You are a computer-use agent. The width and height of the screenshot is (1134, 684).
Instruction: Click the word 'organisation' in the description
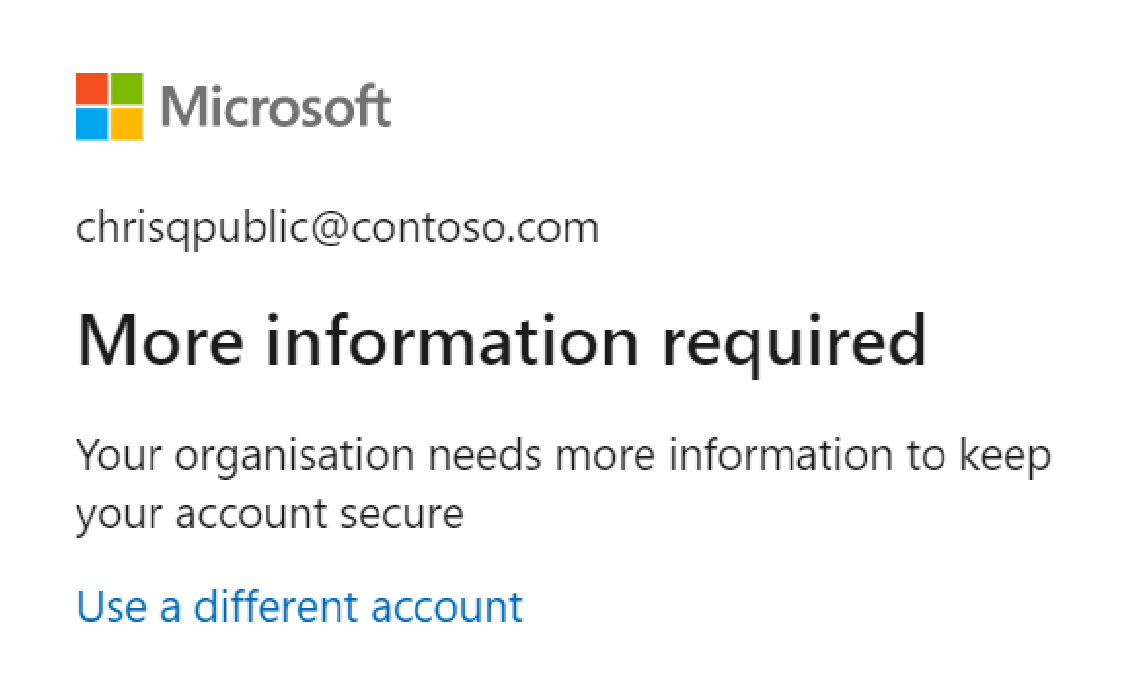tap(294, 458)
